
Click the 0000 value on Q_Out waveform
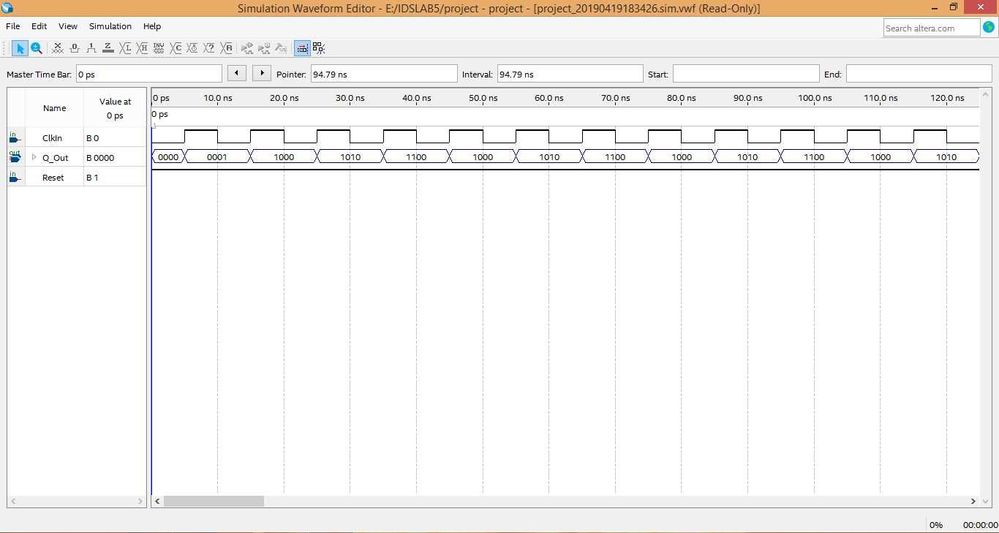coord(168,157)
